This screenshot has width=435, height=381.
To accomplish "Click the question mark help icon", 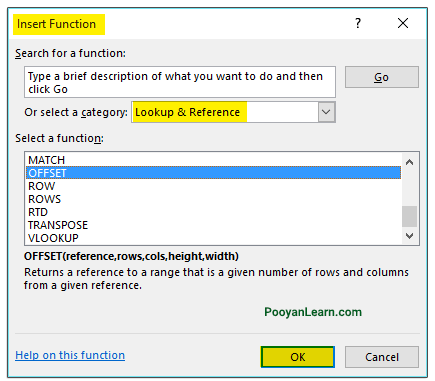I will coord(358,23).
